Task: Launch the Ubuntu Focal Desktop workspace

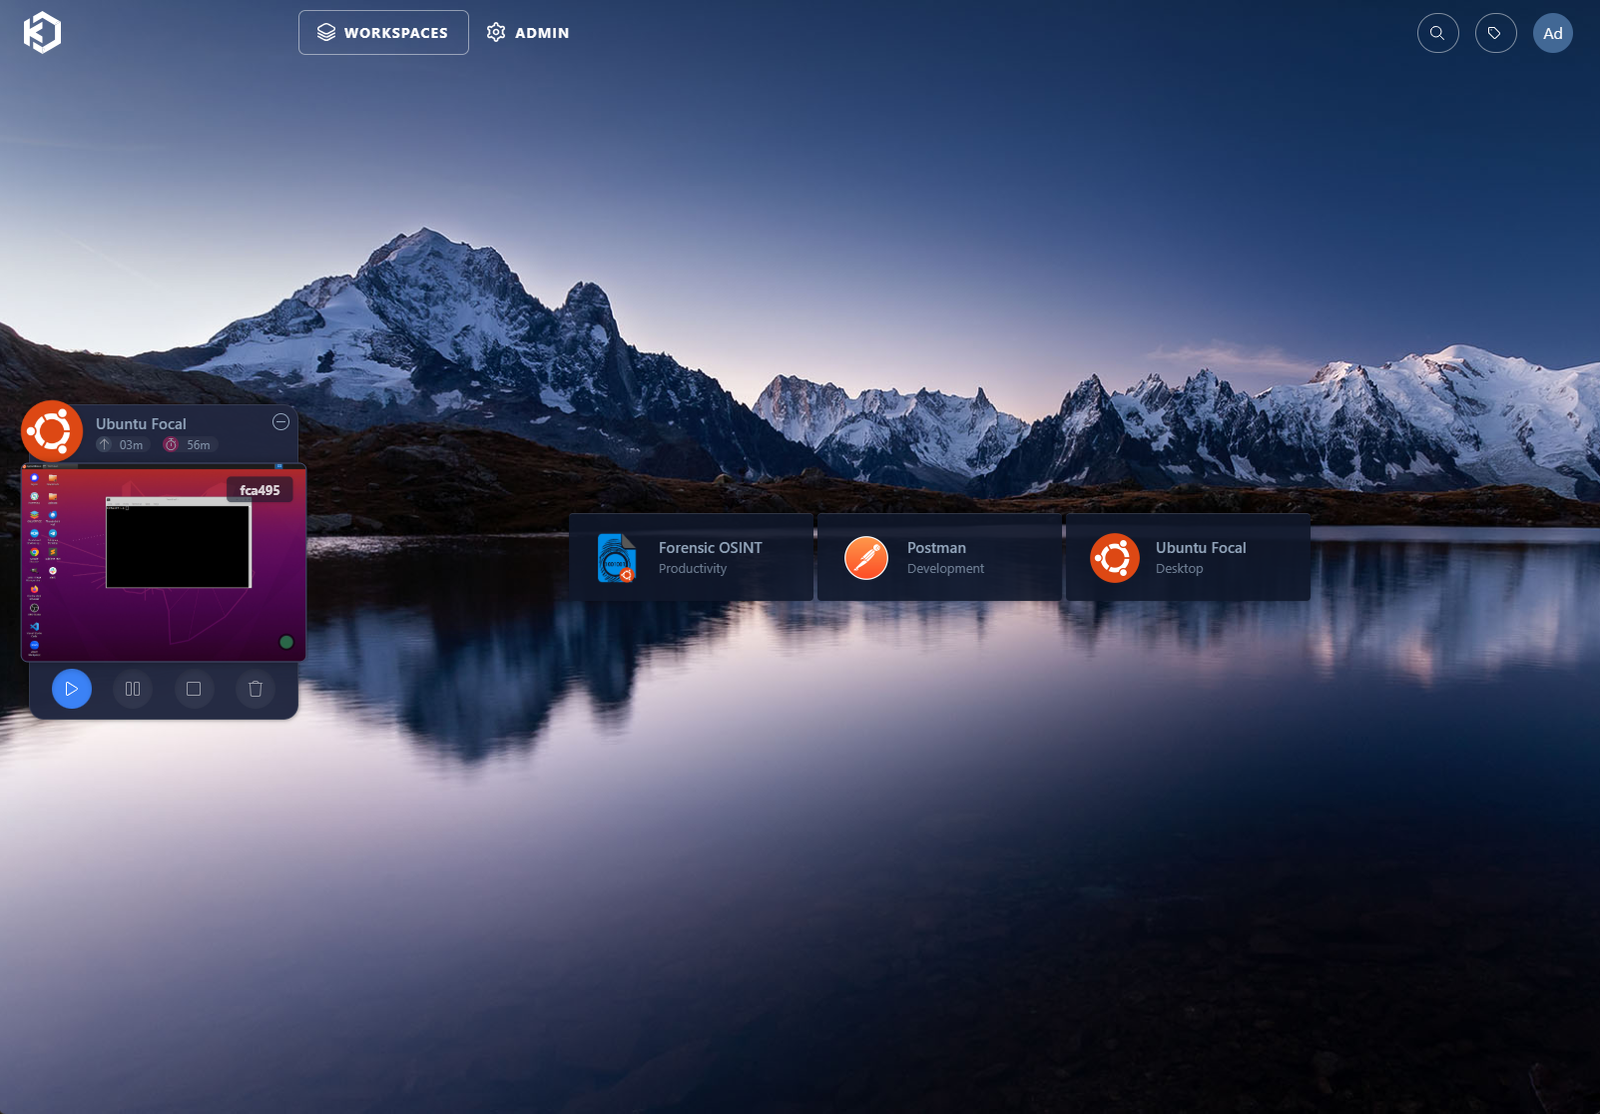Action: click(x=1188, y=558)
